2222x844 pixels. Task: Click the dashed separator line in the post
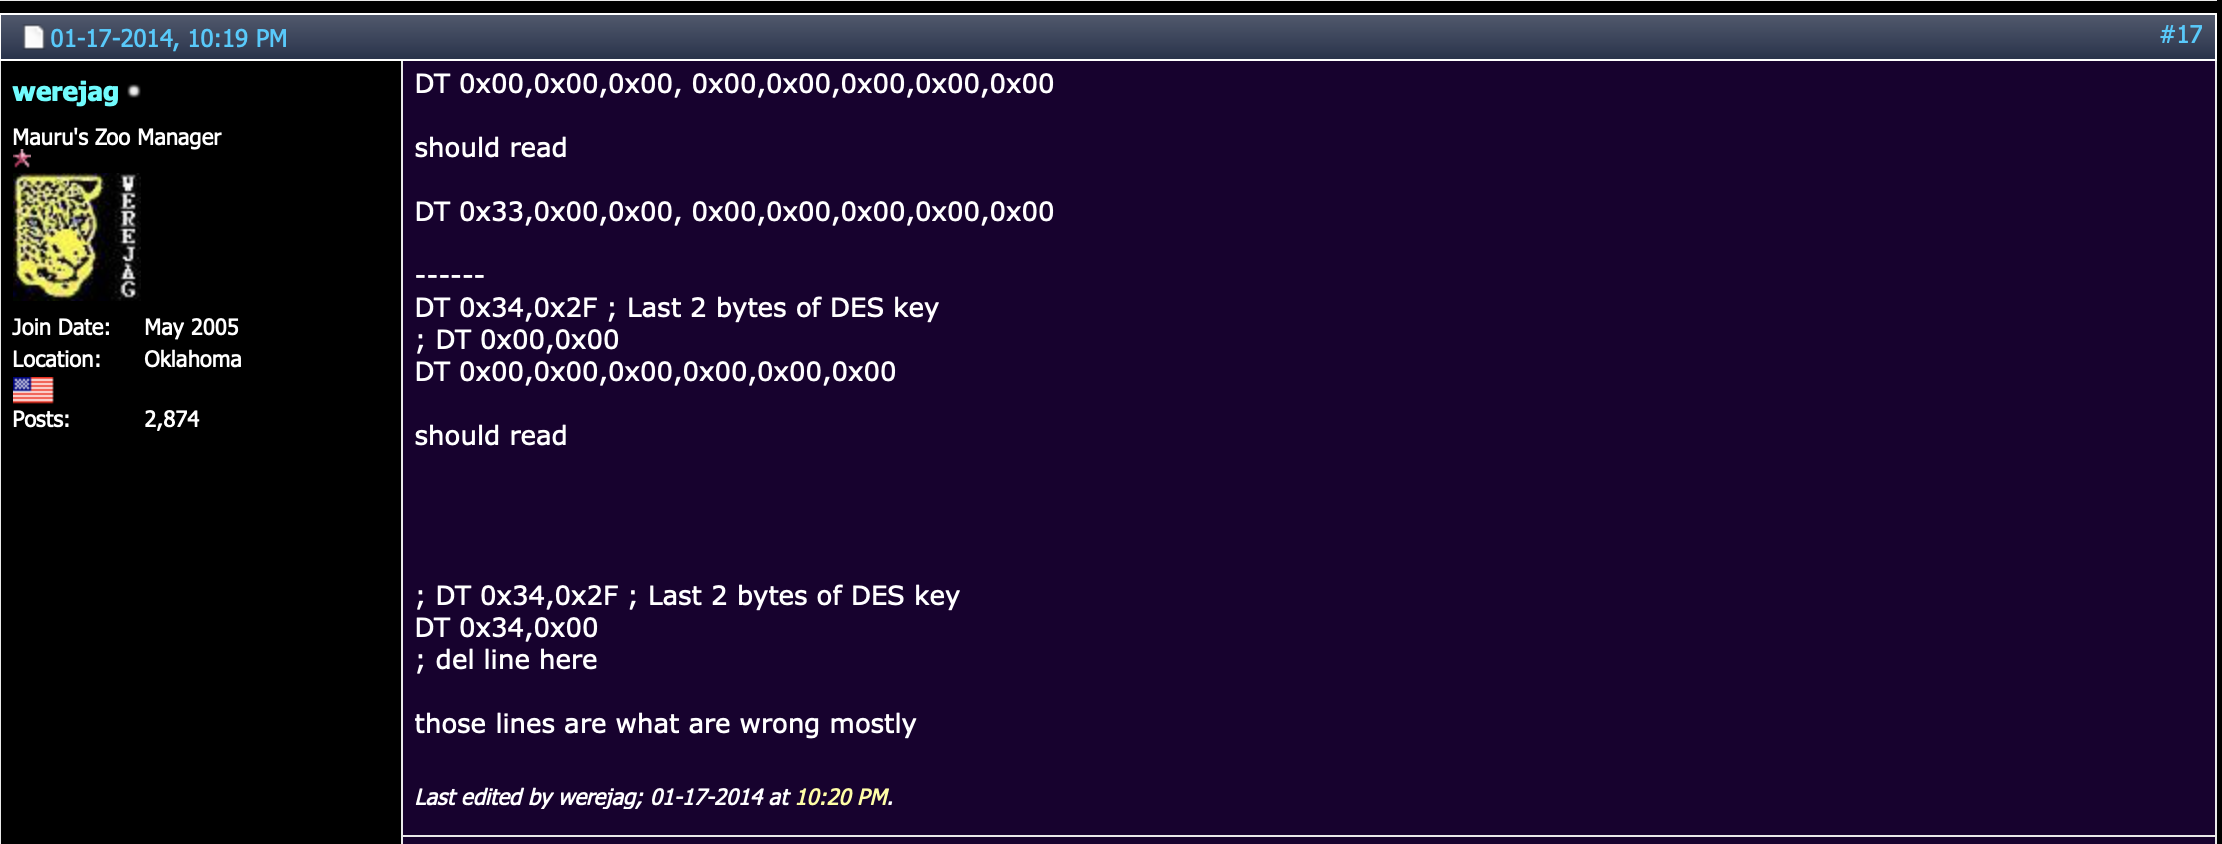(449, 275)
